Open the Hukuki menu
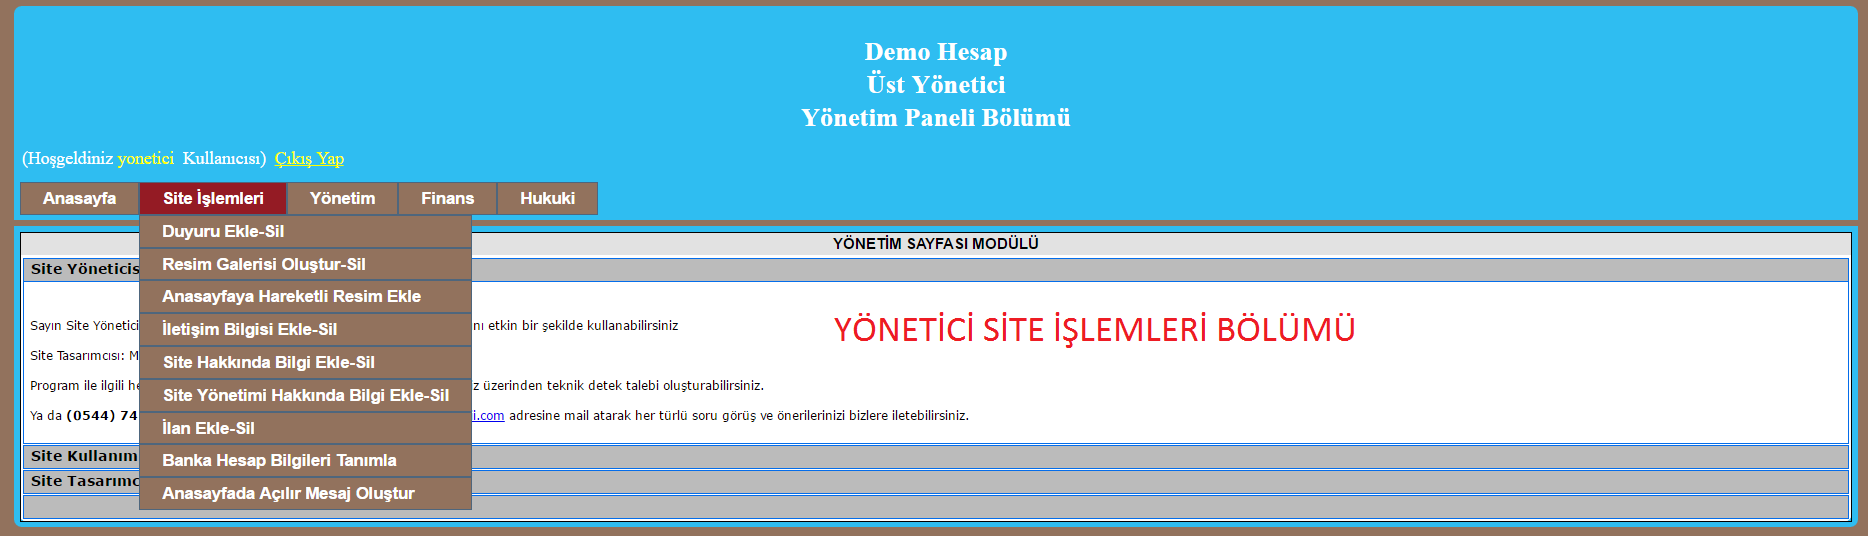This screenshot has height=536, width=1868. coord(547,198)
